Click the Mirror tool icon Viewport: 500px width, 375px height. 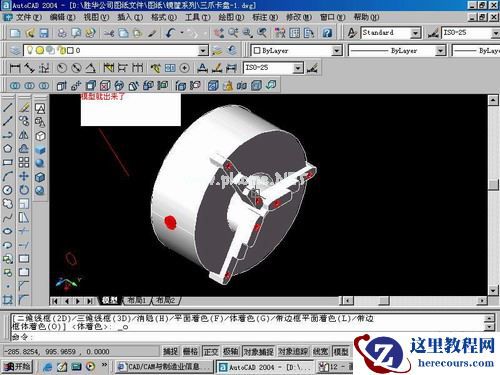(x=24, y=135)
